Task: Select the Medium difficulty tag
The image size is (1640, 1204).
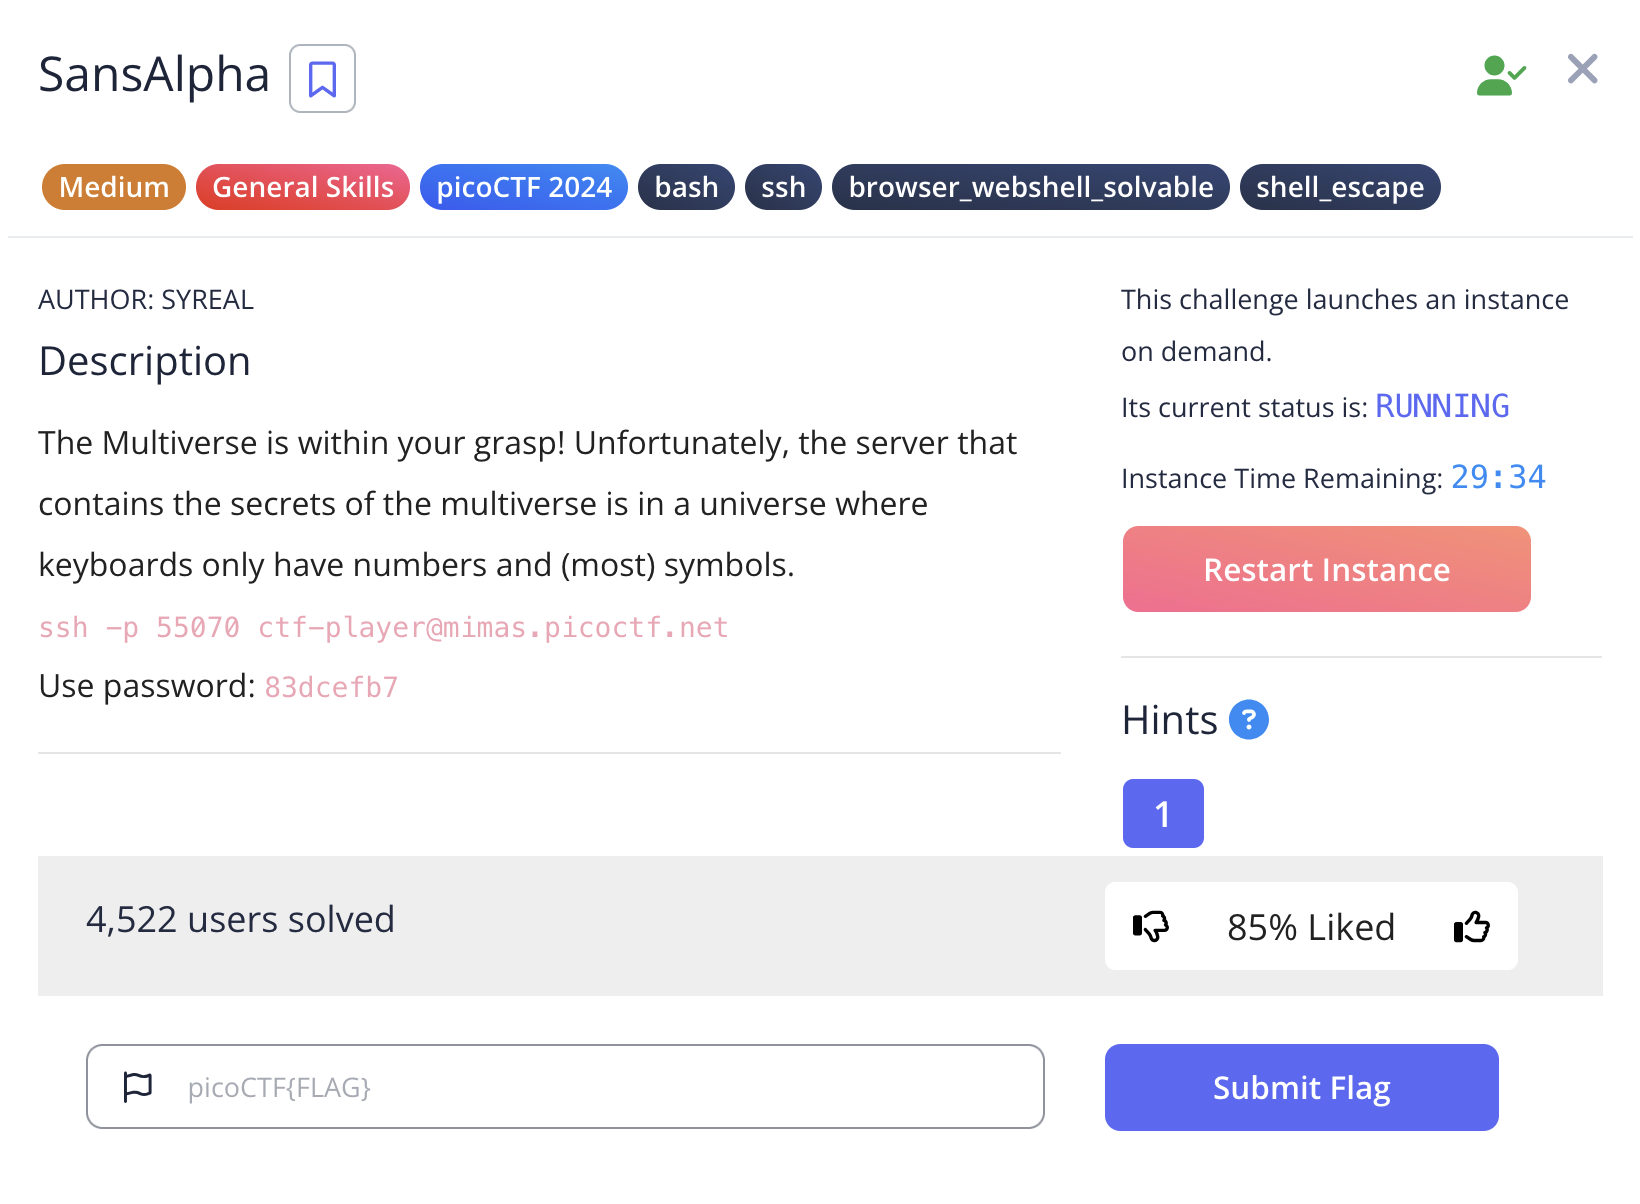Action: coord(114,187)
